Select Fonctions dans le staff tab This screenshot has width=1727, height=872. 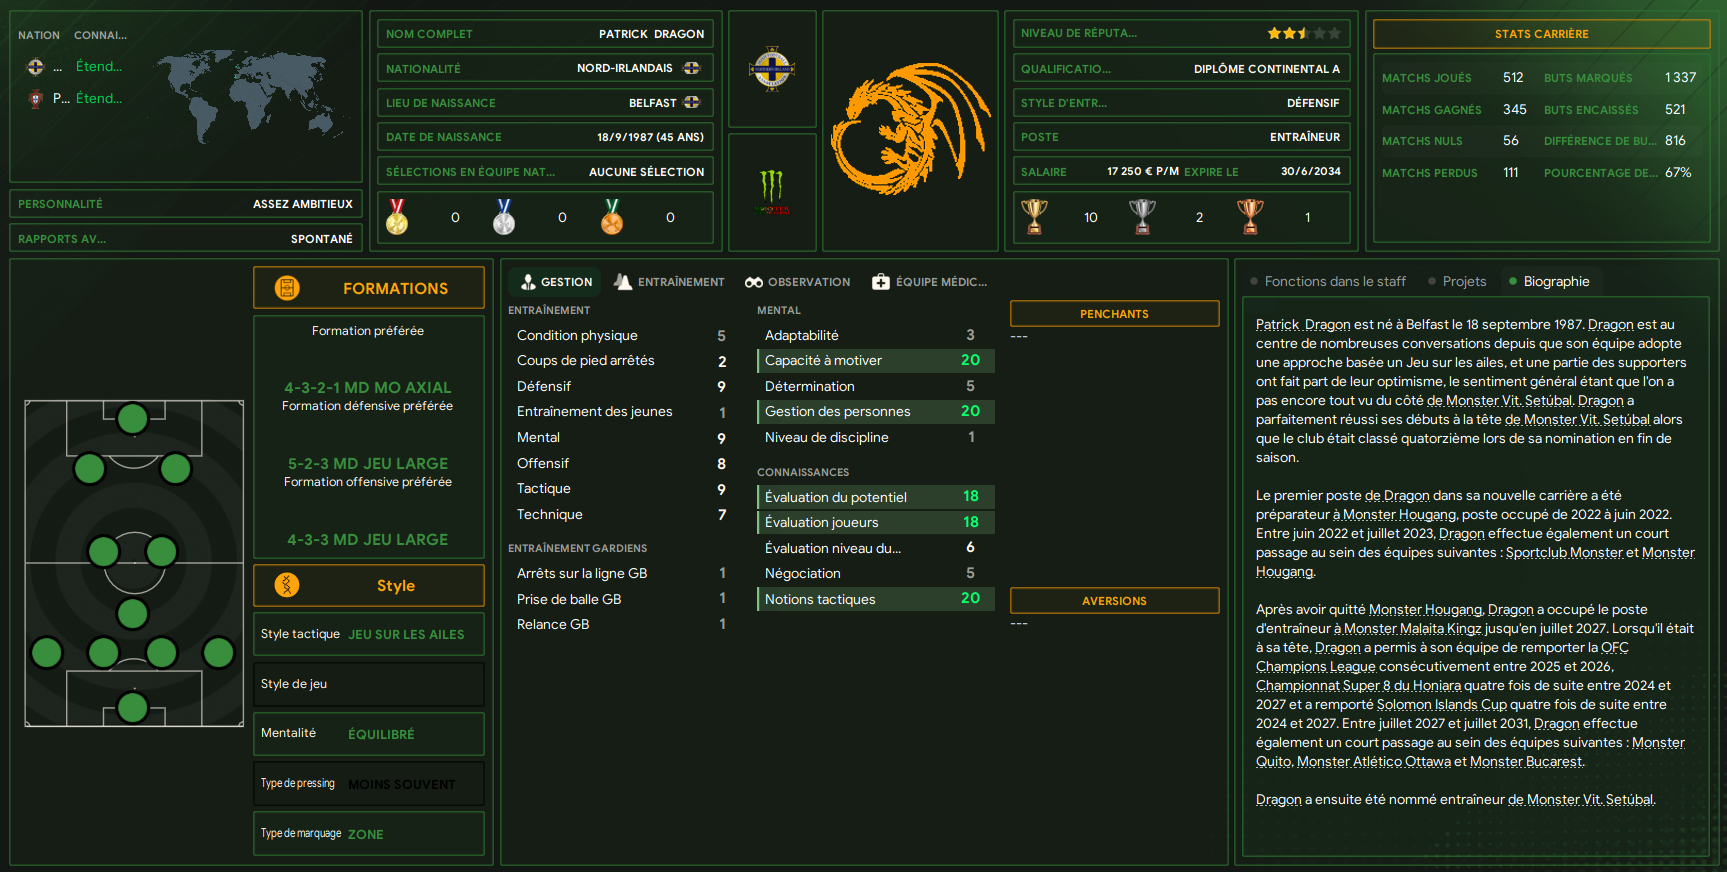point(1327,282)
